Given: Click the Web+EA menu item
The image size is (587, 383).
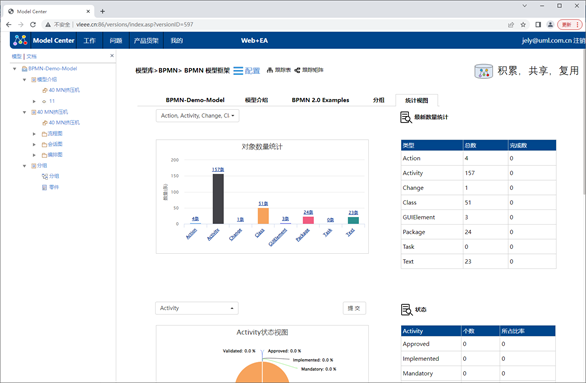Looking at the screenshot, I should tap(254, 40).
